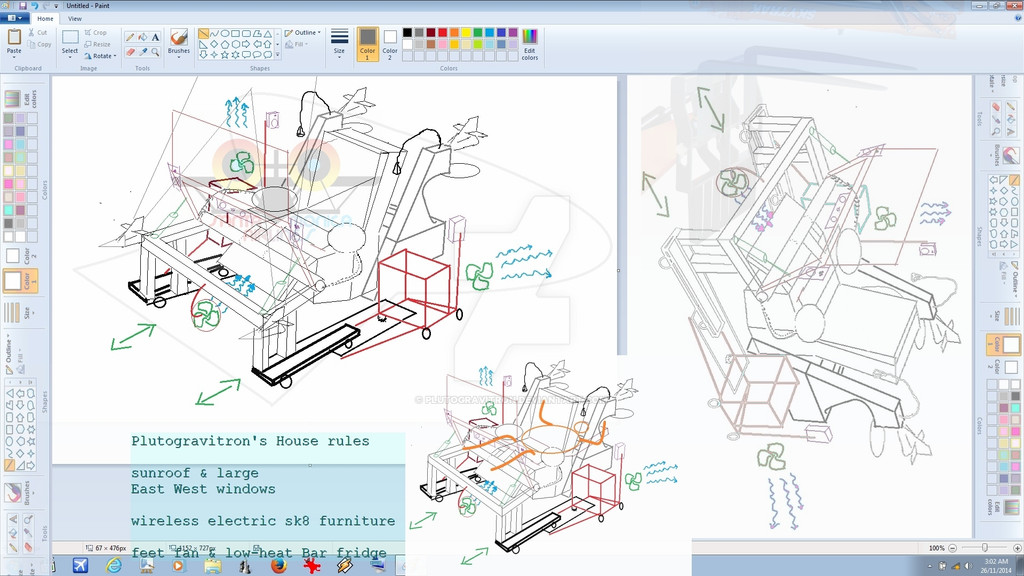
Task: Choose the Triangle shape
Action: pos(268,33)
